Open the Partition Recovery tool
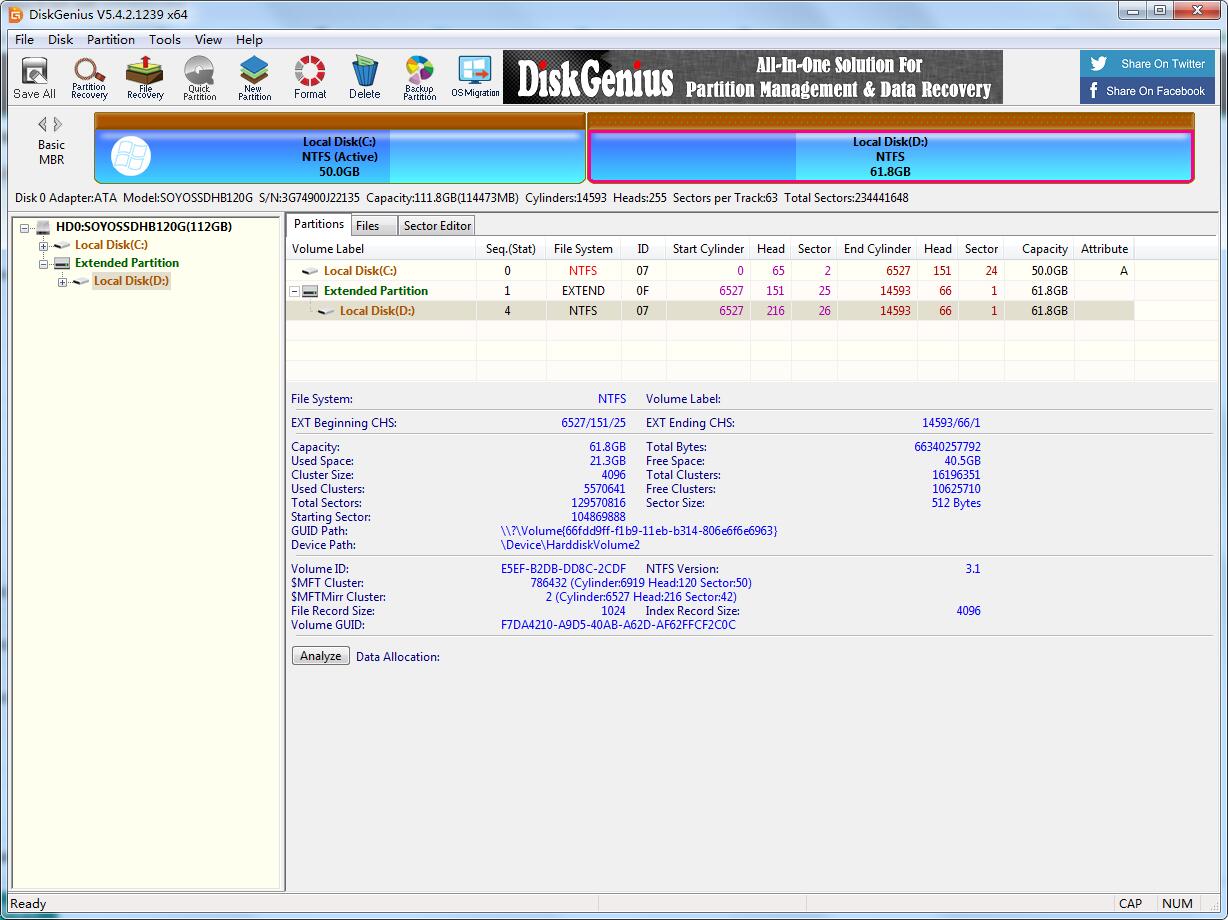The height and width of the screenshot is (920, 1228). point(89,77)
